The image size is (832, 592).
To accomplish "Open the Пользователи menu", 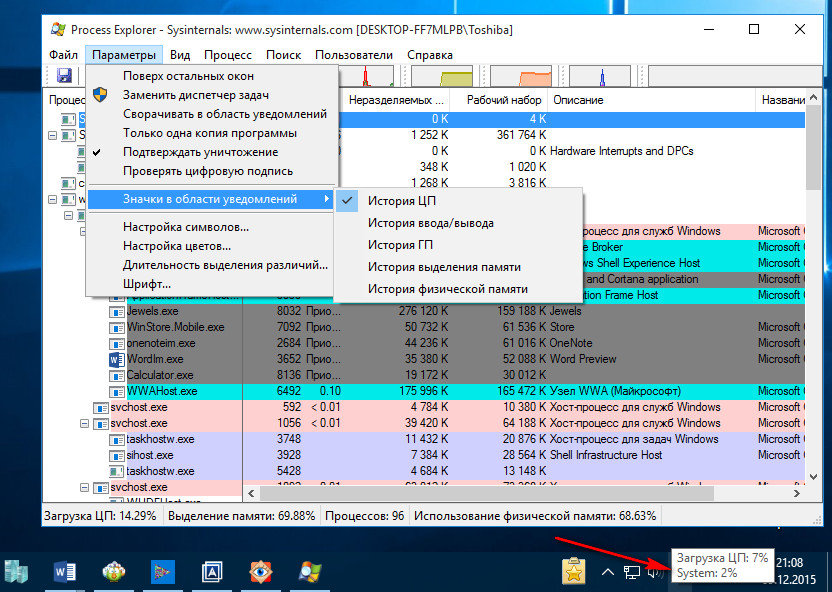I will pos(354,55).
